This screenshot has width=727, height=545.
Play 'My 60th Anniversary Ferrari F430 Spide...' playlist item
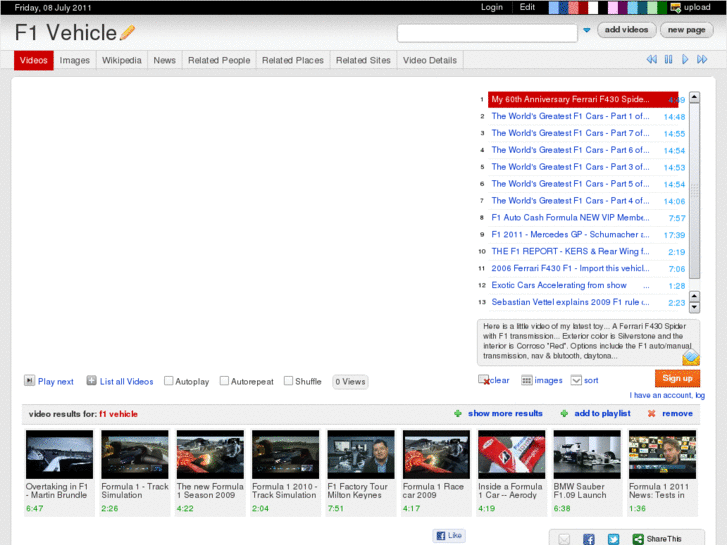coord(583,99)
